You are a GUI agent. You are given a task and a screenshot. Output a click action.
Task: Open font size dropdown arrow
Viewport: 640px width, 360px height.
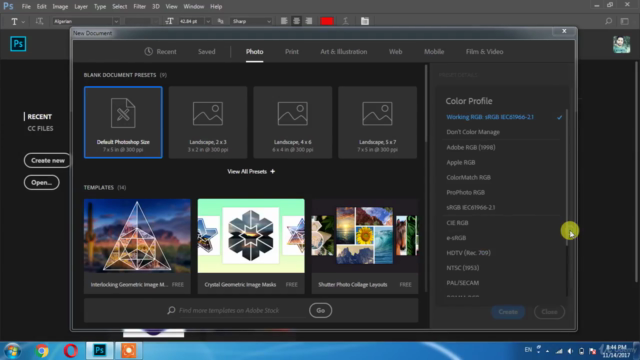(x=208, y=21)
